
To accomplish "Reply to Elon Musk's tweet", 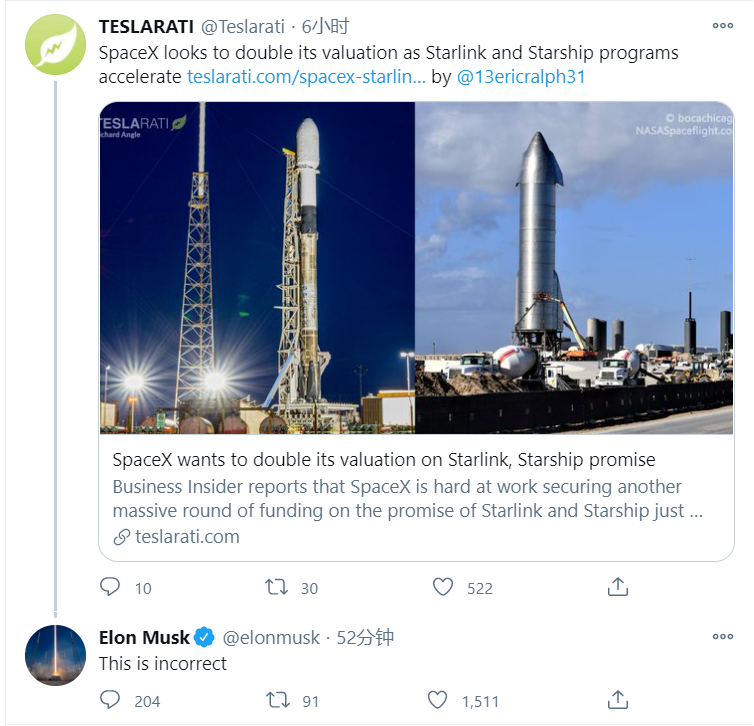I will [x=110, y=700].
